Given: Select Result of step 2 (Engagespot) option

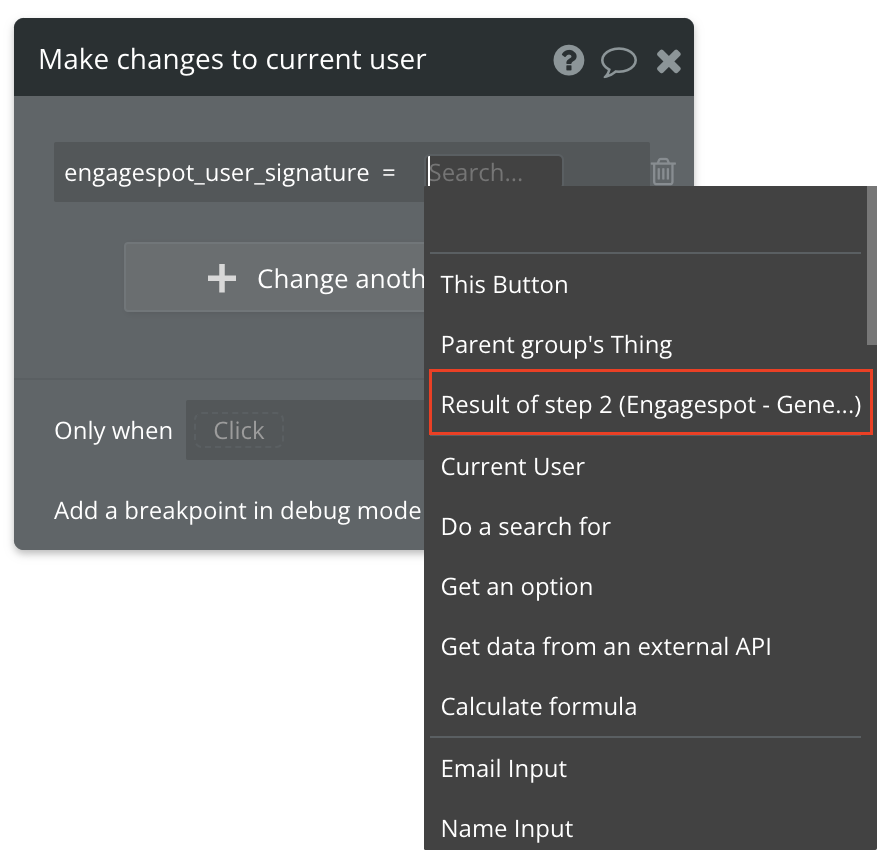Looking at the screenshot, I should [651, 404].
